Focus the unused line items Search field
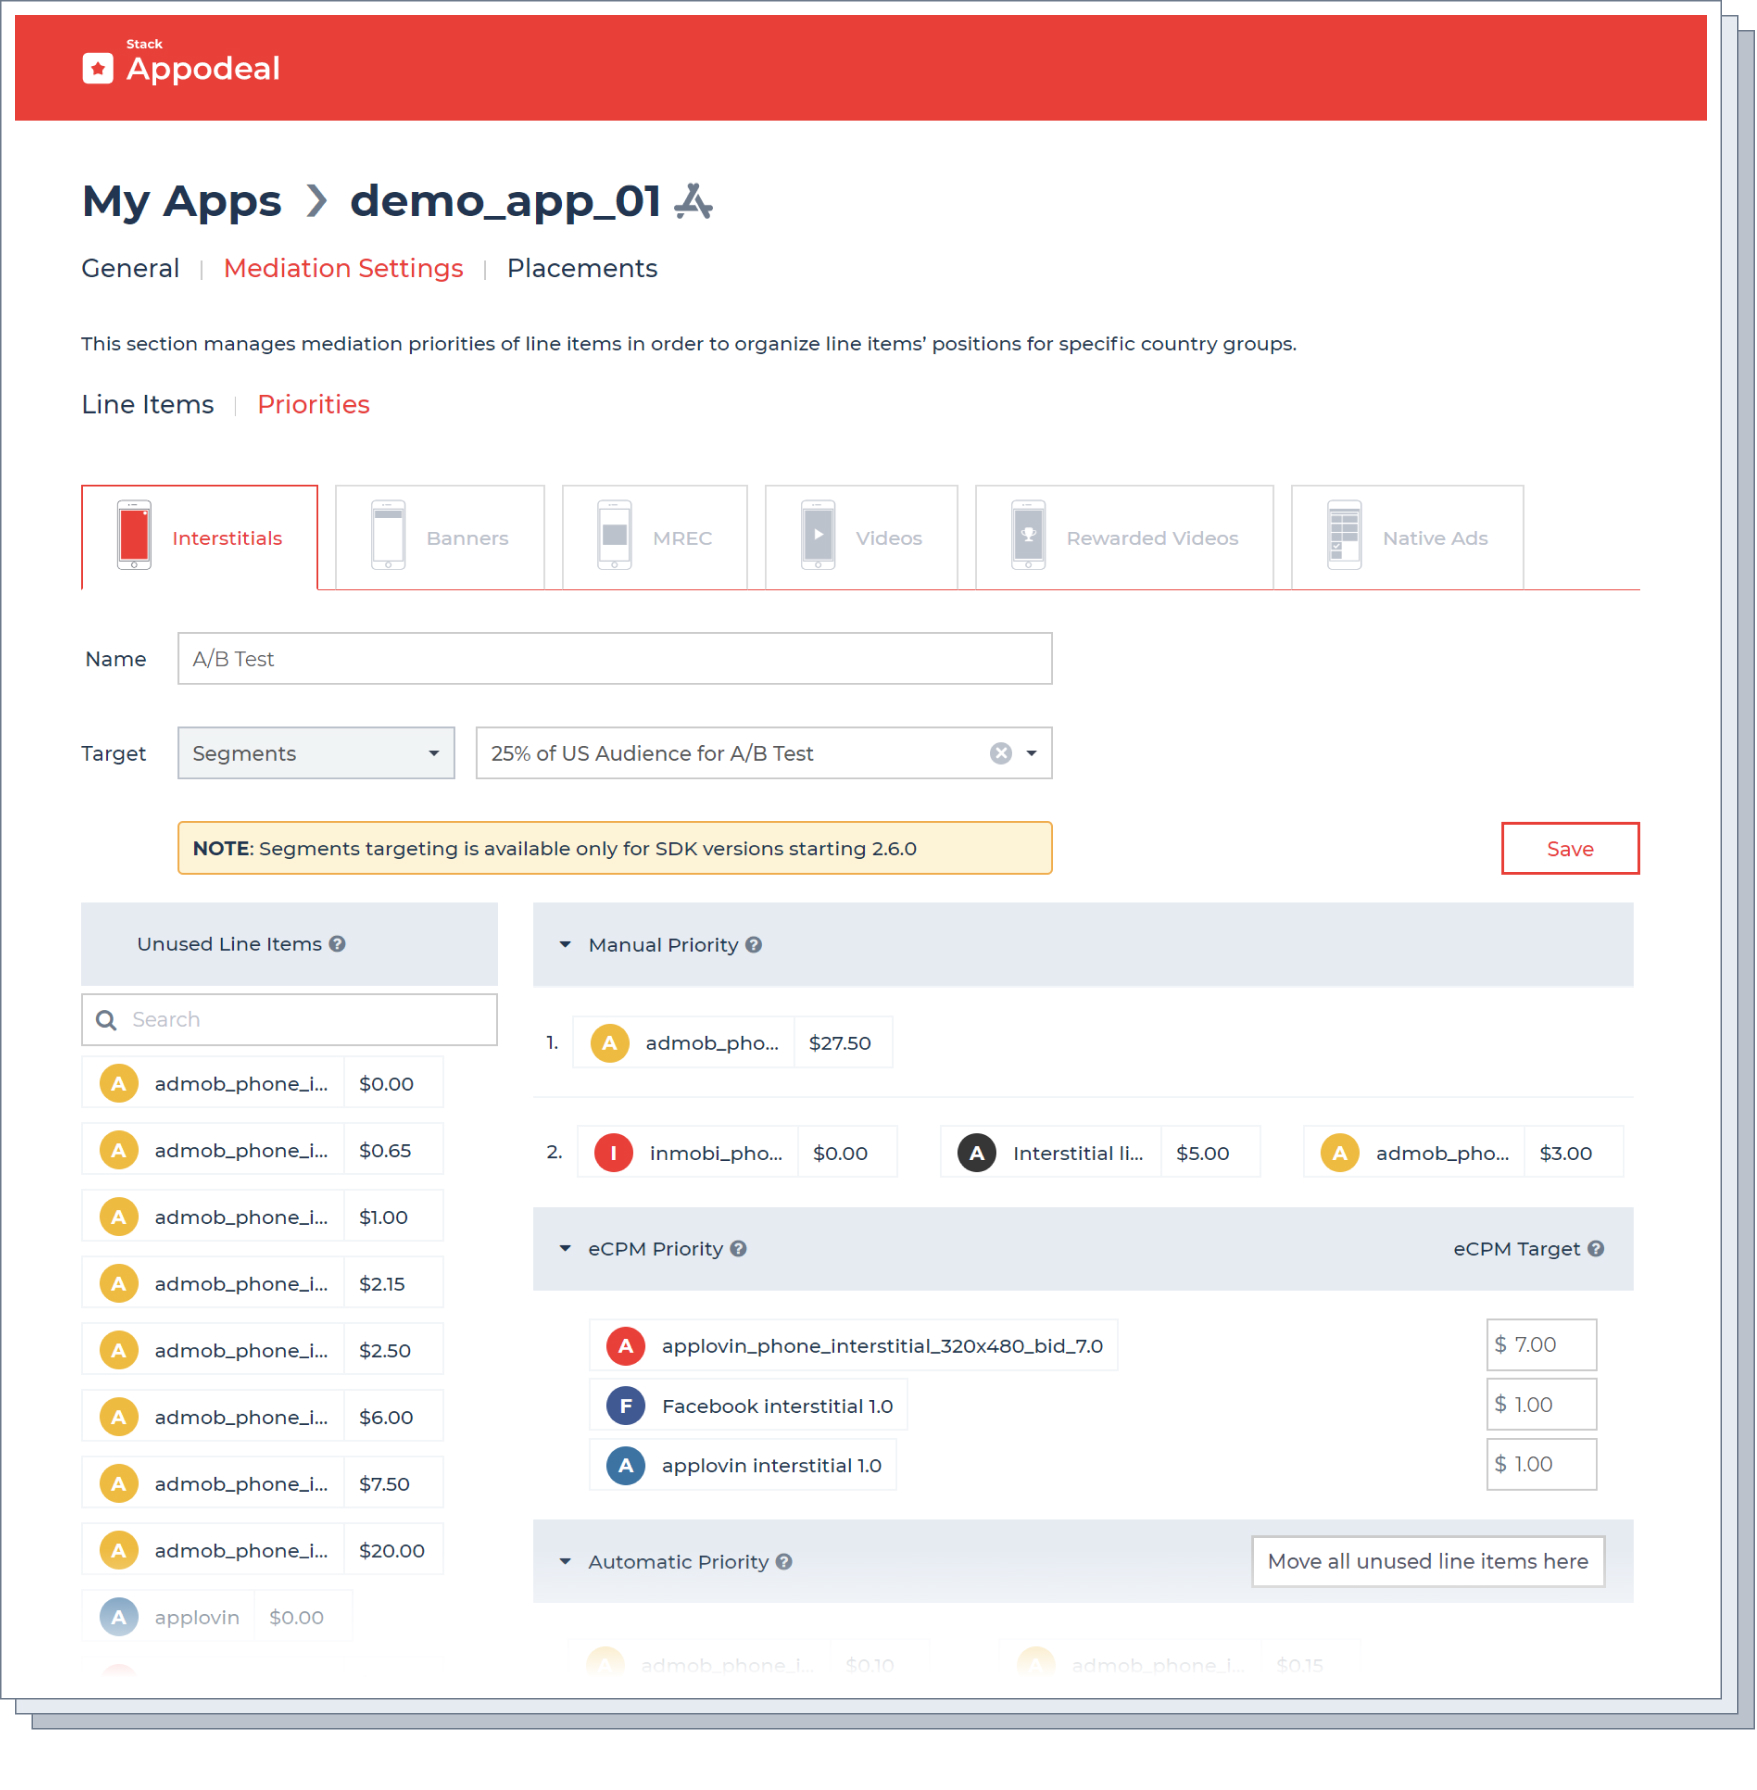 pos(289,1020)
